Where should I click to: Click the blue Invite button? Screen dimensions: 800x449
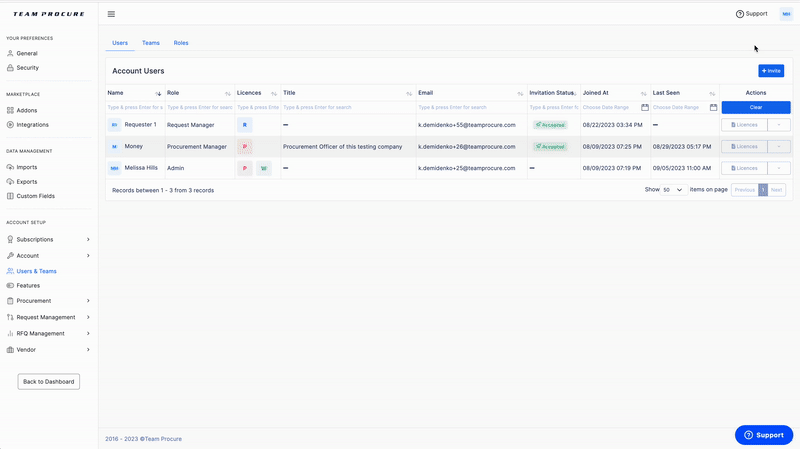(x=771, y=71)
